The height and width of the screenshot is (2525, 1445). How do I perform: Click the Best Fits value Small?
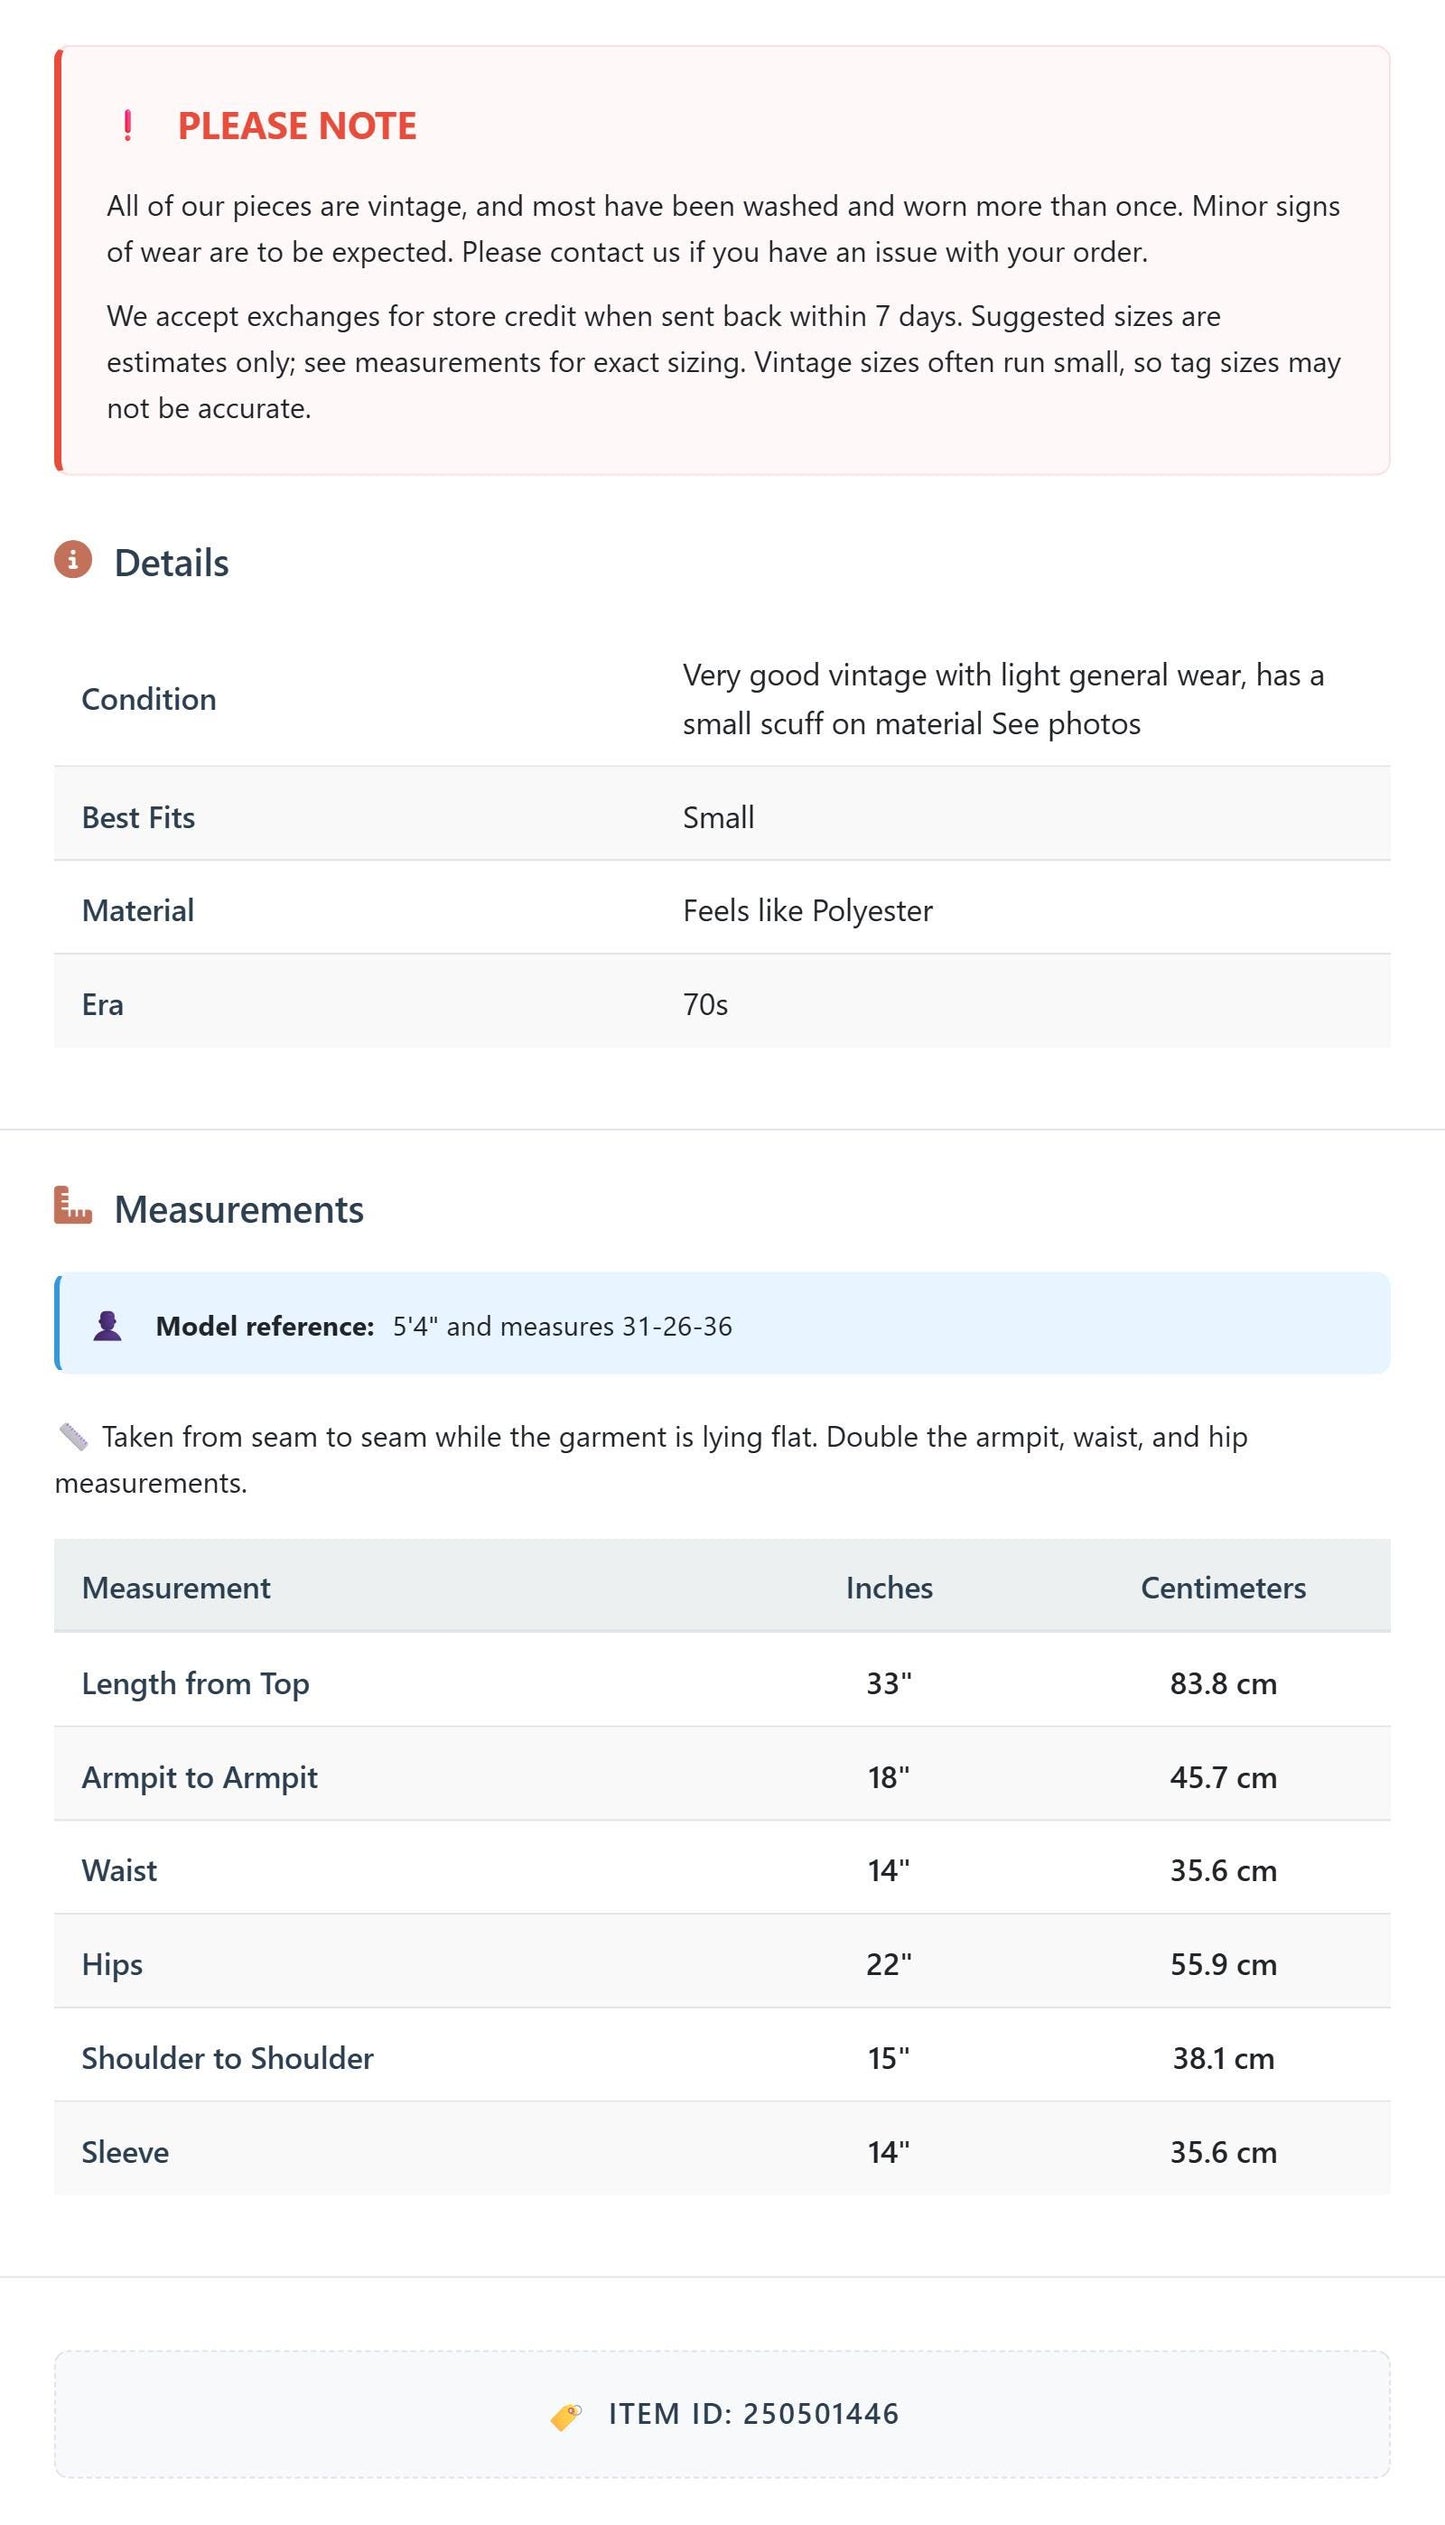718,817
